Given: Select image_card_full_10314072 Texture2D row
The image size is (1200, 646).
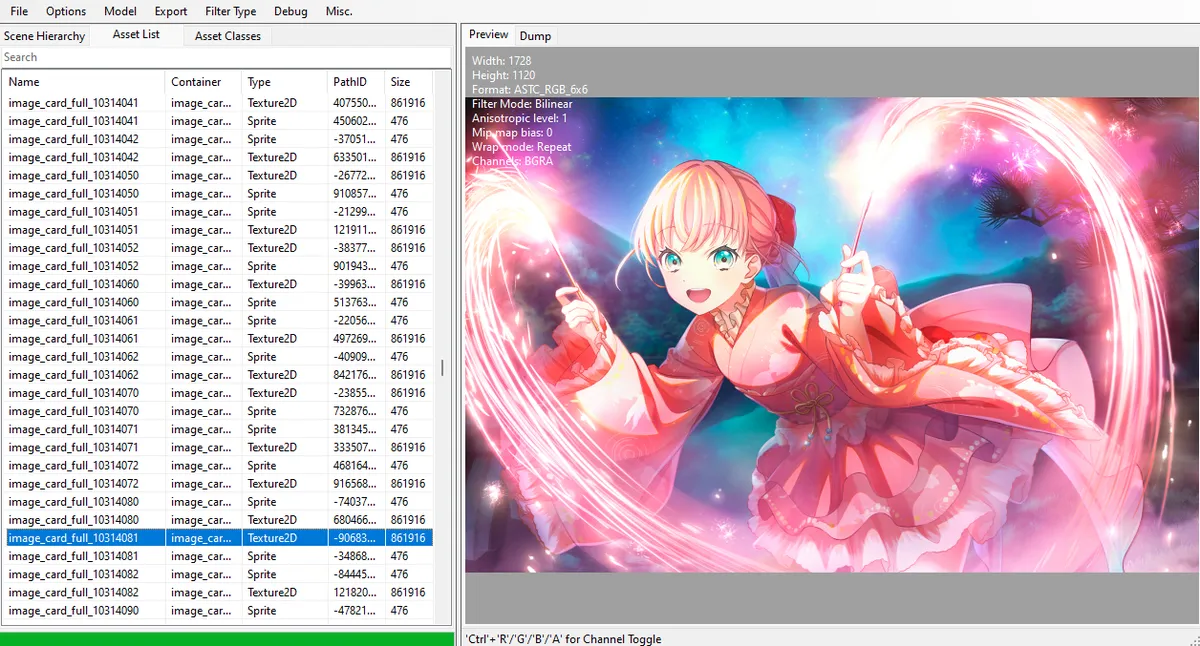Looking at the screenshot, I should pyautogui.click(x=218, y=483).
